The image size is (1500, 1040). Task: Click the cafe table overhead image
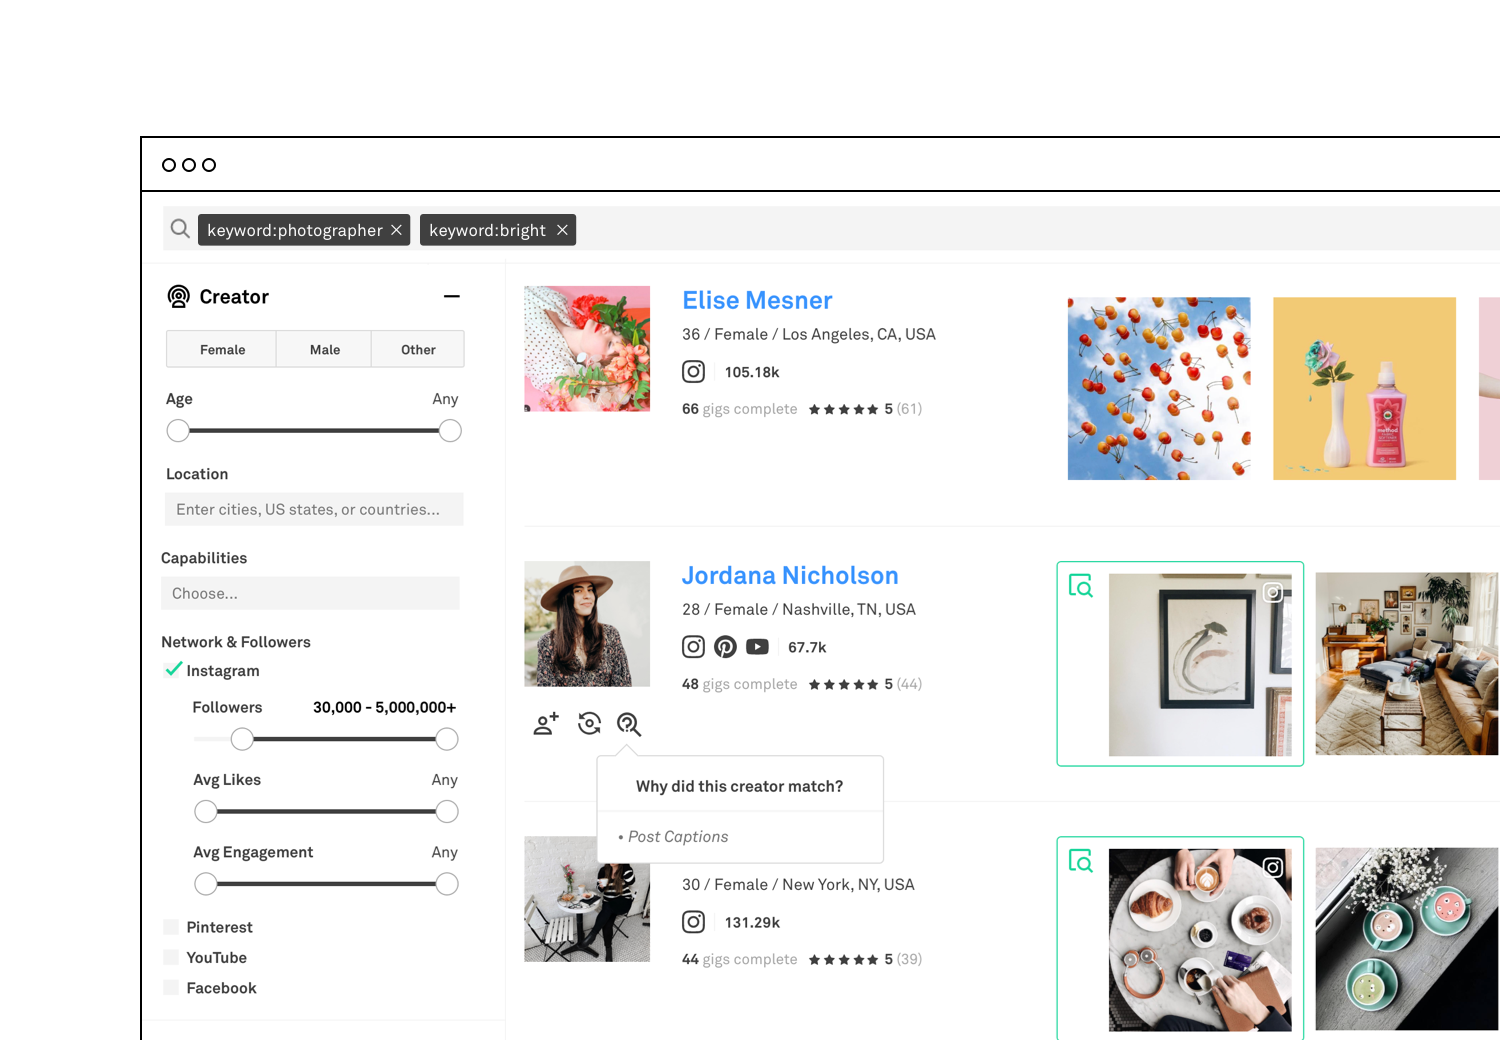click(x=1200, y=940)
